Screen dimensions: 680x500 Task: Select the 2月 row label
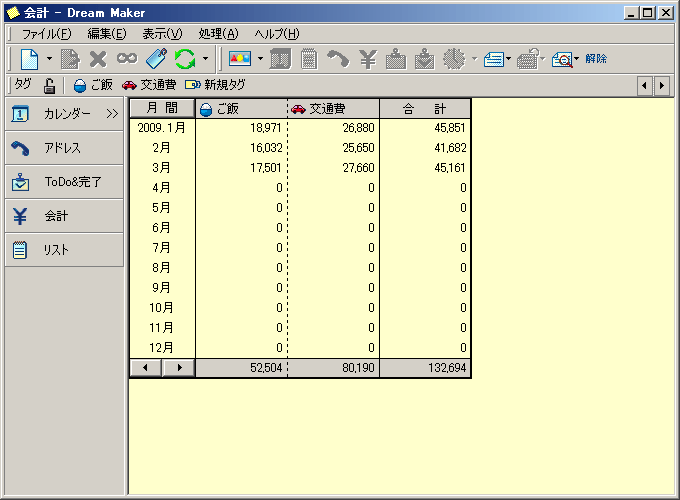(162, 148)
